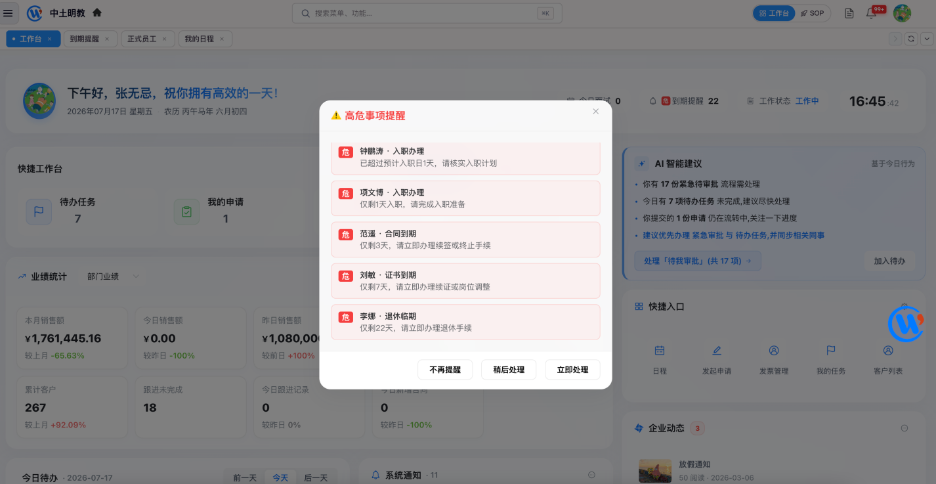Screen dimensions: 936x484
Task: Click the 客户列表 shortcut icon
Action: [888, 350]
